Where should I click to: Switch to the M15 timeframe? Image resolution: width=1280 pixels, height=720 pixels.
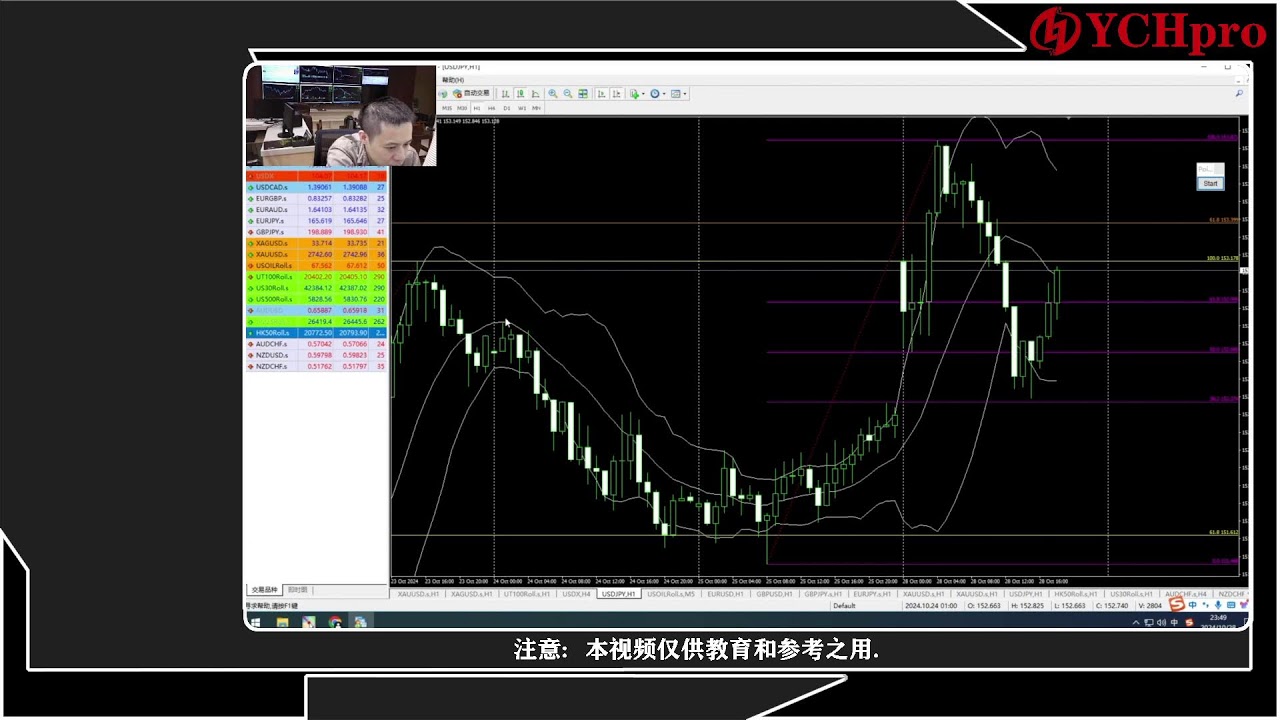(x=447, y=108)
